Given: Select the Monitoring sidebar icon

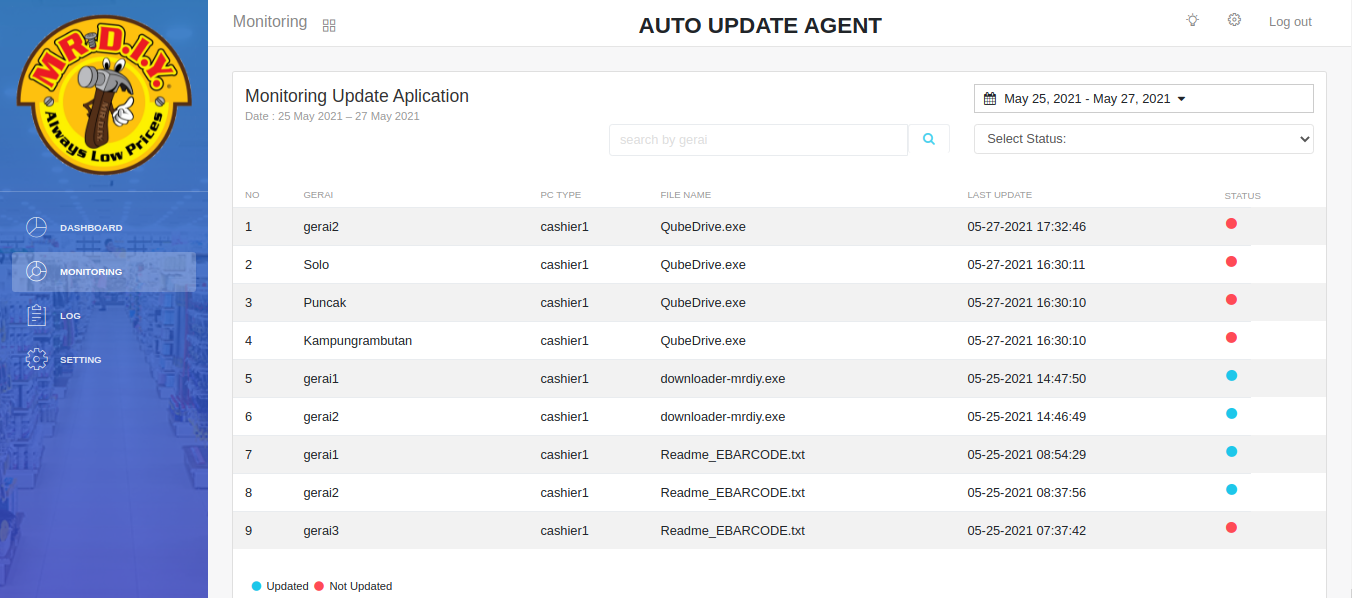Looking at the screenshot, I should point(37,272).
